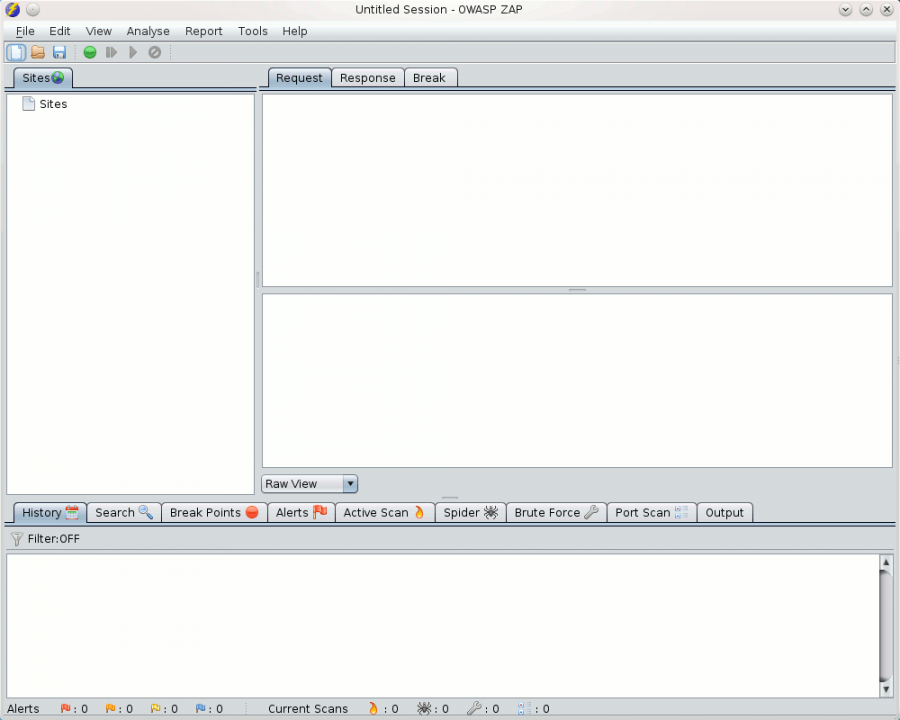Click the spider icon in status bar
Screen dimensions: 900x720
[425, 709]
